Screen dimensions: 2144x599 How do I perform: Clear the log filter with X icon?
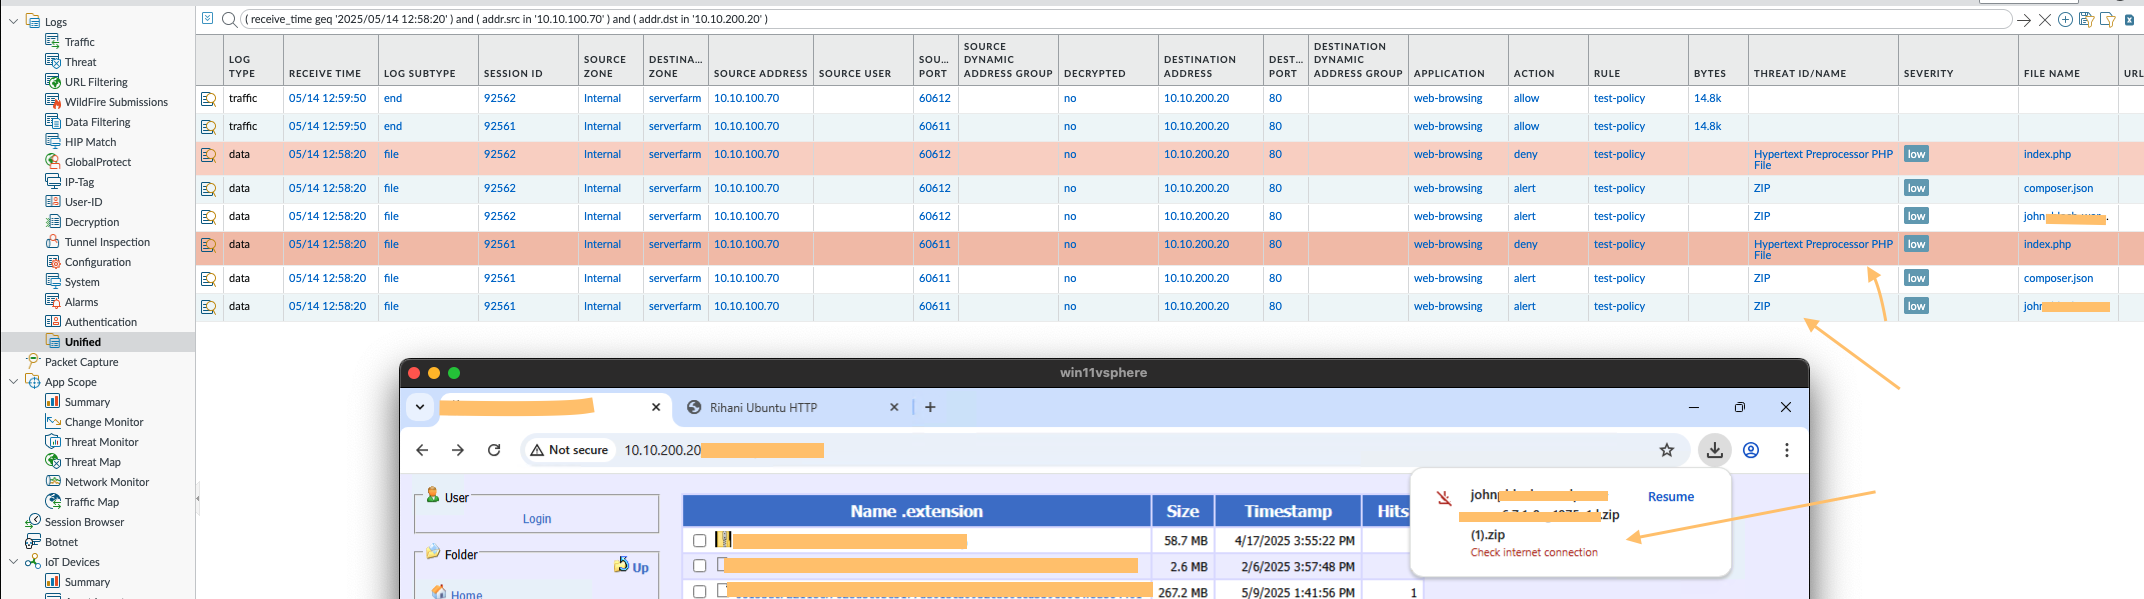[x=2045, y=20]
